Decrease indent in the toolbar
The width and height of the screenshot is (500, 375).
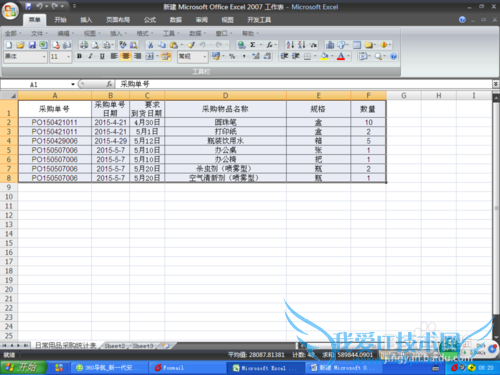pyautogui.click(x=284, y=56)
